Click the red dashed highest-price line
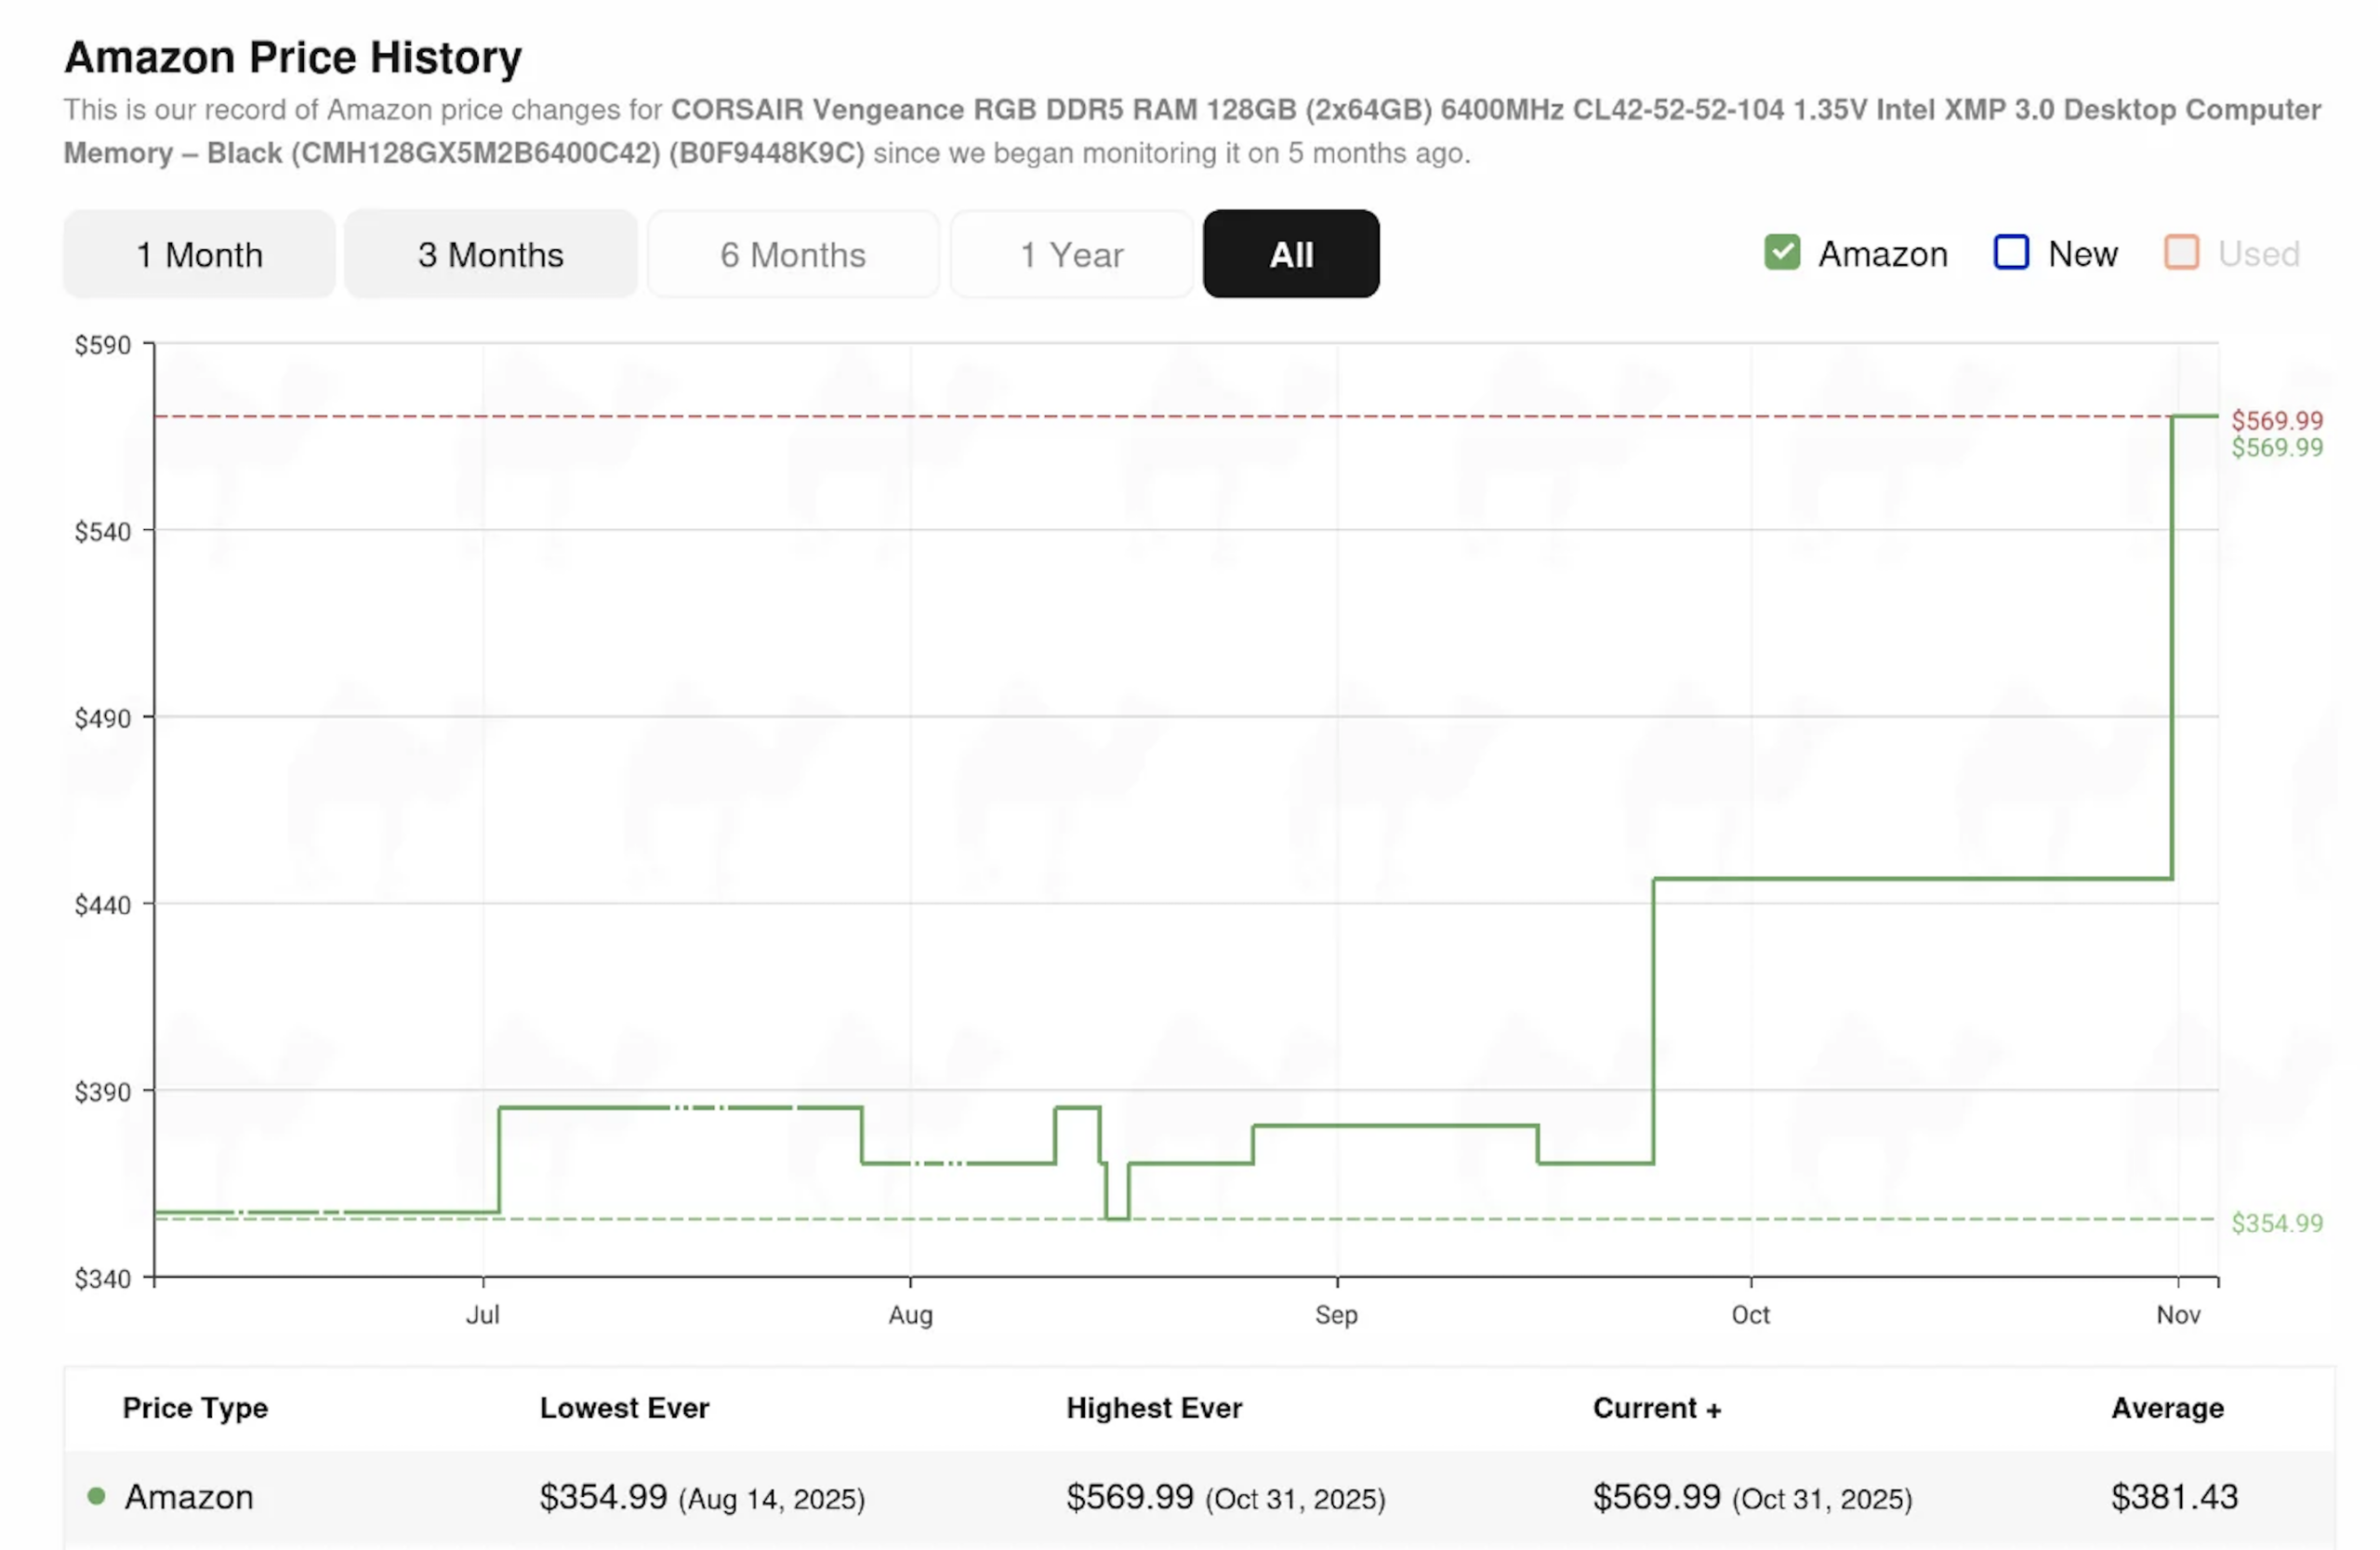Image resolution: width=2380 pixels, height=1550 pixels. click(x=1100, y=416)
